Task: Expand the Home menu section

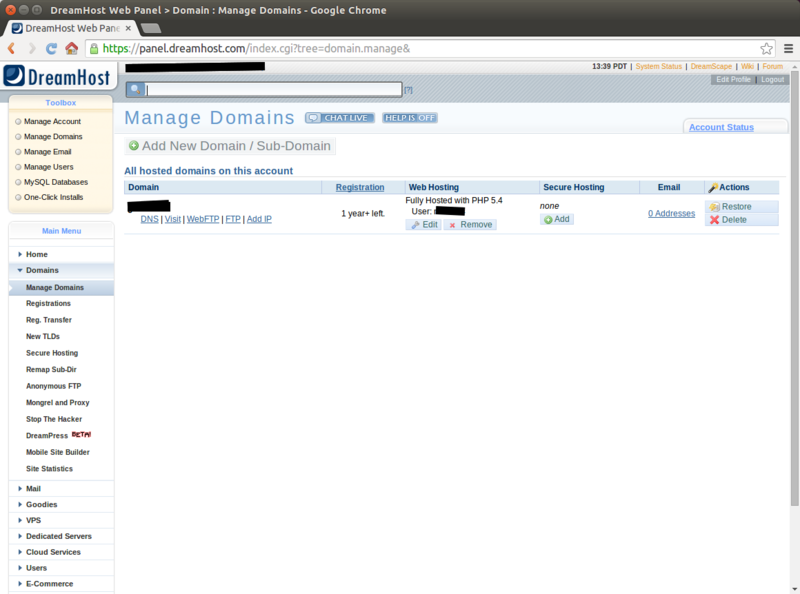Action: tap(61, 254)
